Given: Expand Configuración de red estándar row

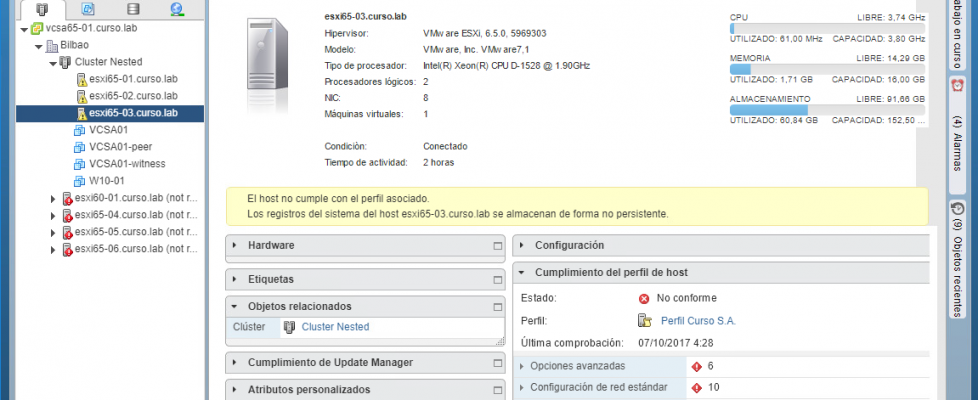Looking at the screenshot, I should 523,388.
